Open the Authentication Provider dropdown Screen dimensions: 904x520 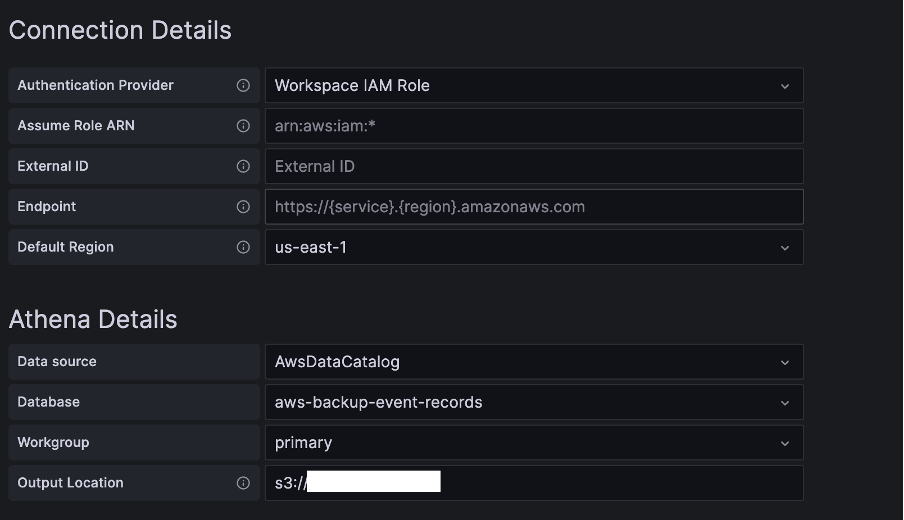pos(534,85)
